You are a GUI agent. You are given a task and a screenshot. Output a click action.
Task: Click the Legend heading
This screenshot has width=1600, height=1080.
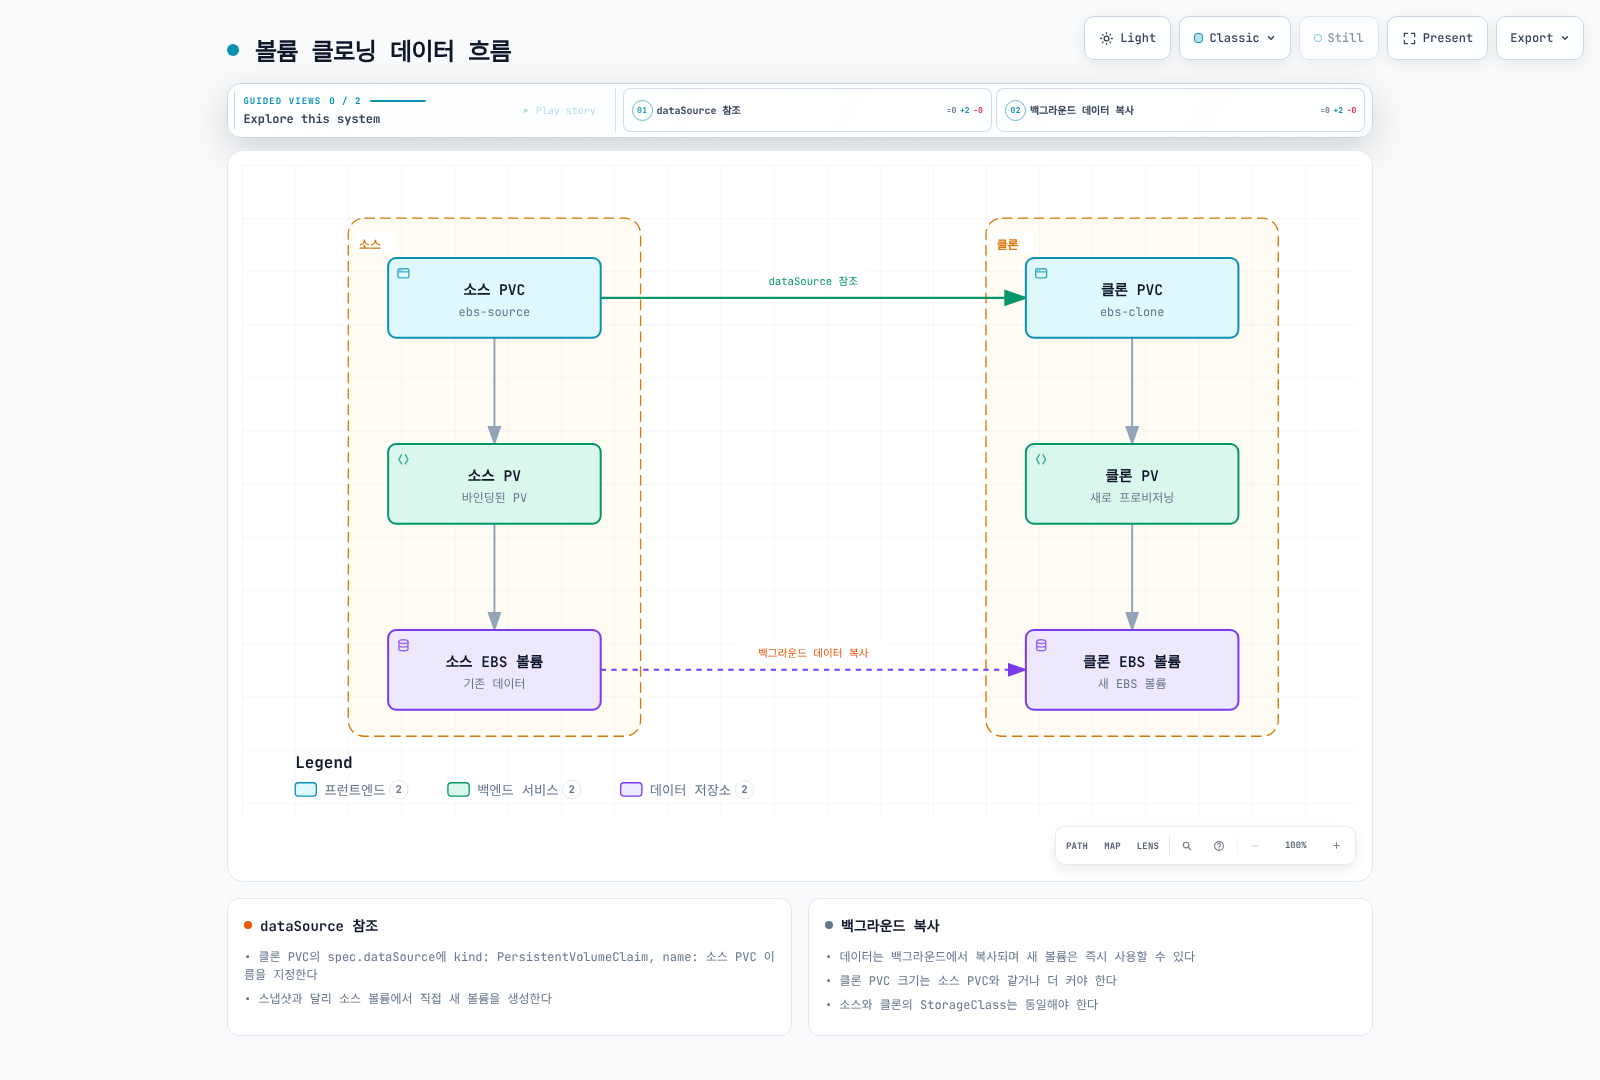point(323,762)
